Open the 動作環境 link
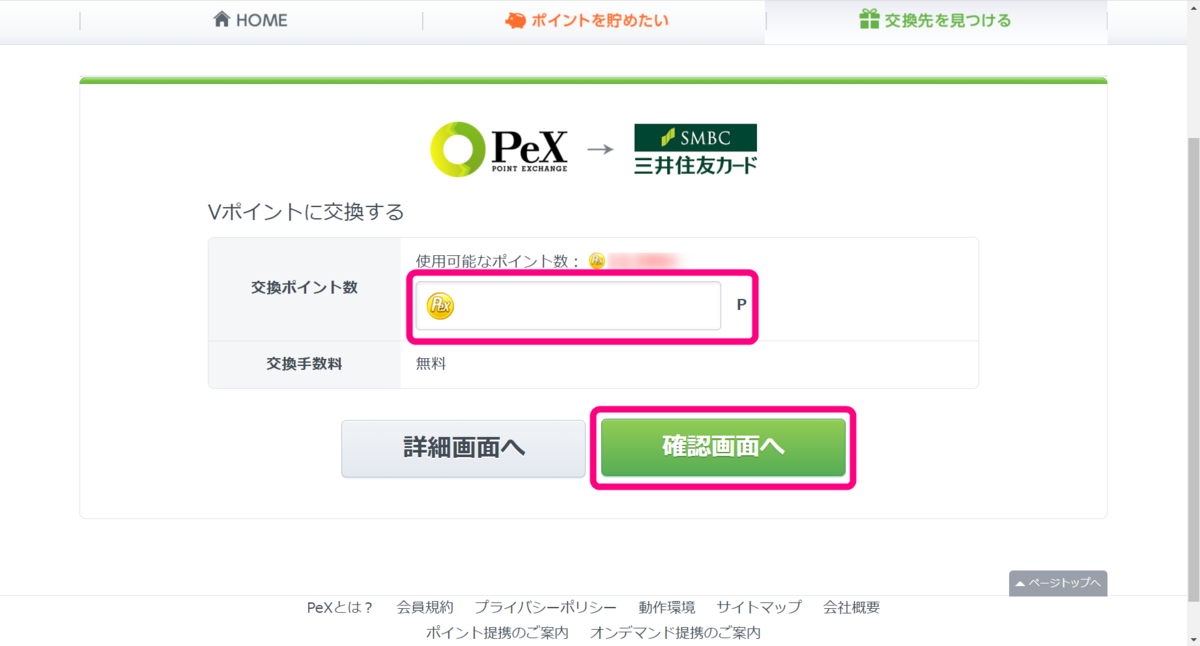This screenshot has height=646, width=1200. click(x=667, y=607)
